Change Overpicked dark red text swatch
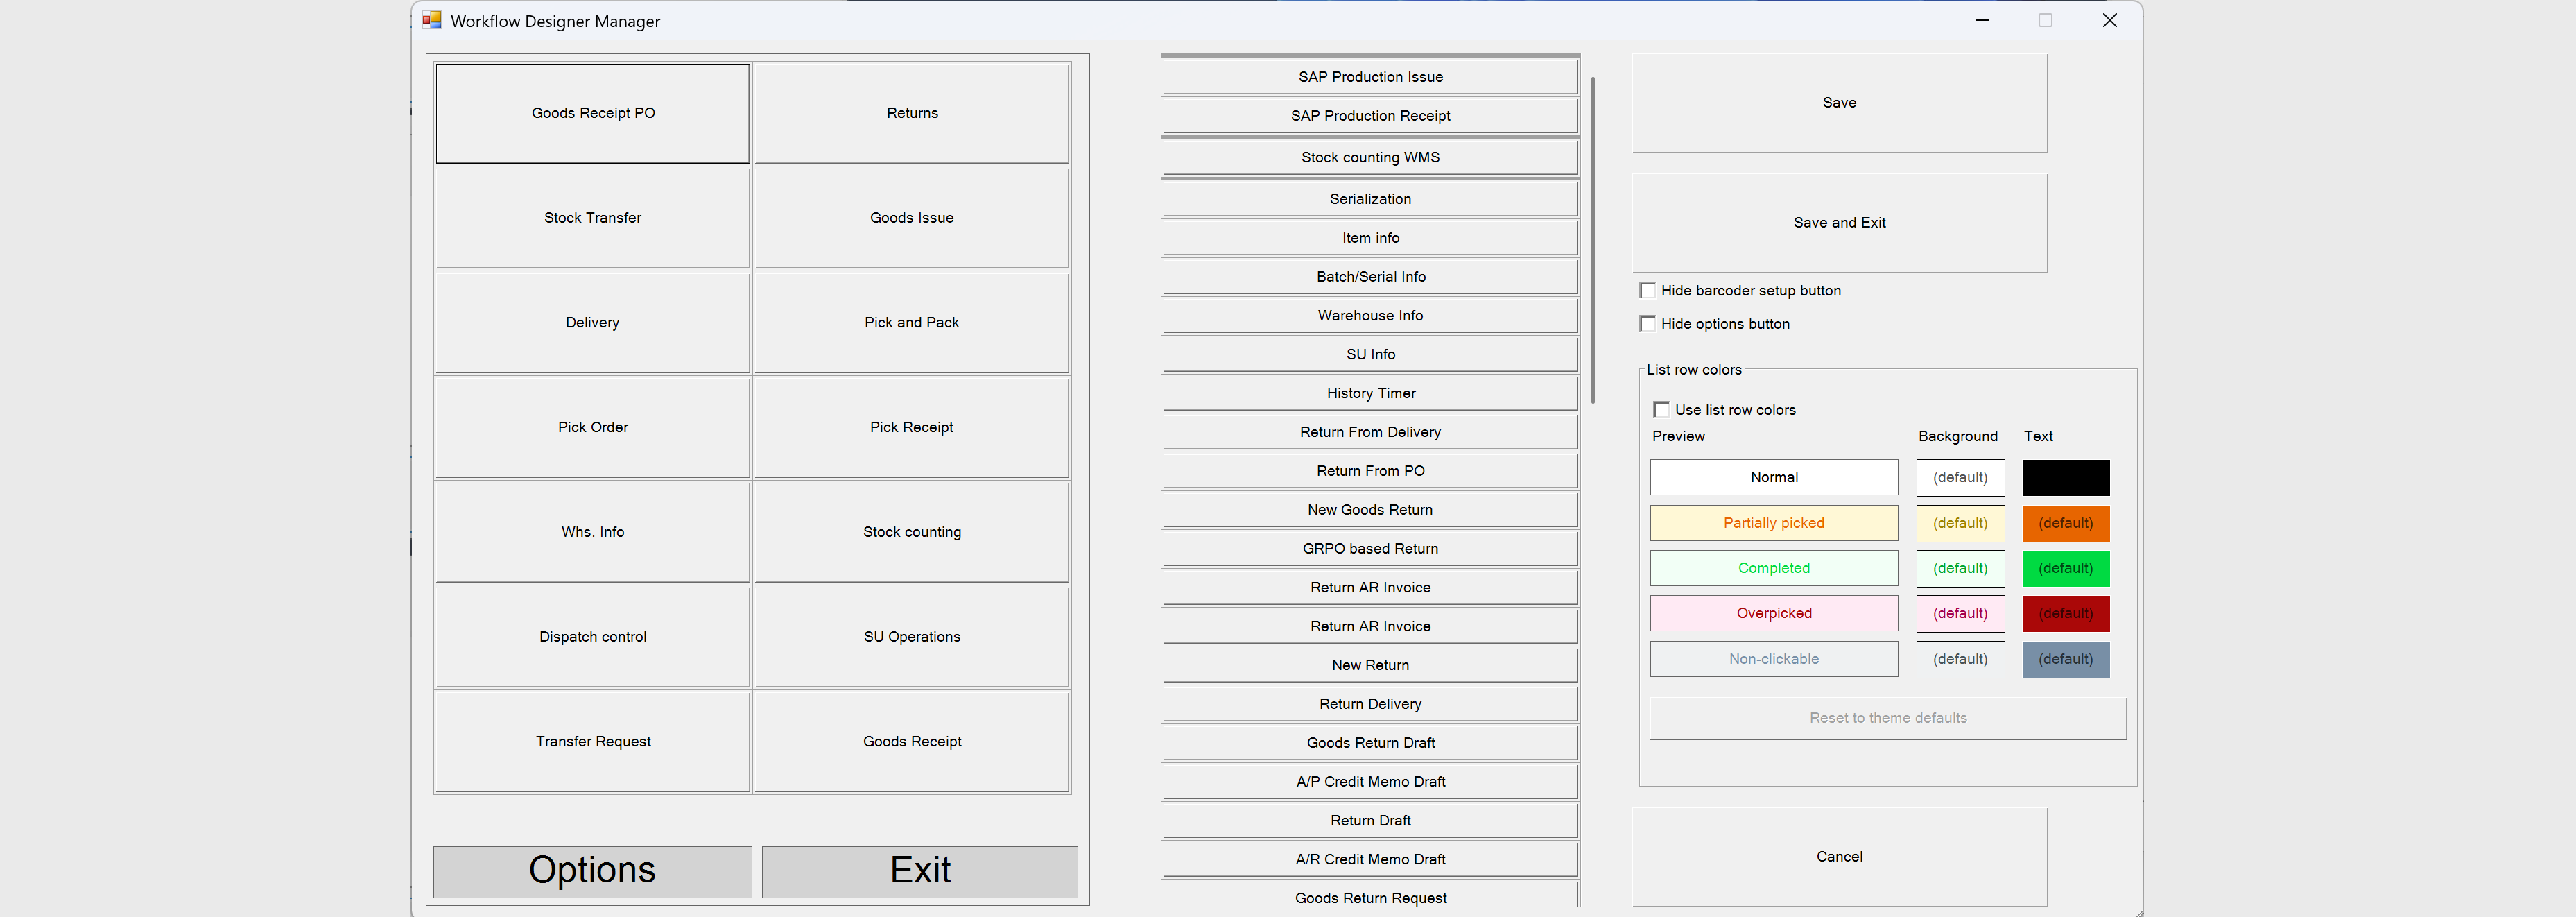This screenshot has width=2576, height=917. point(2066,613)
